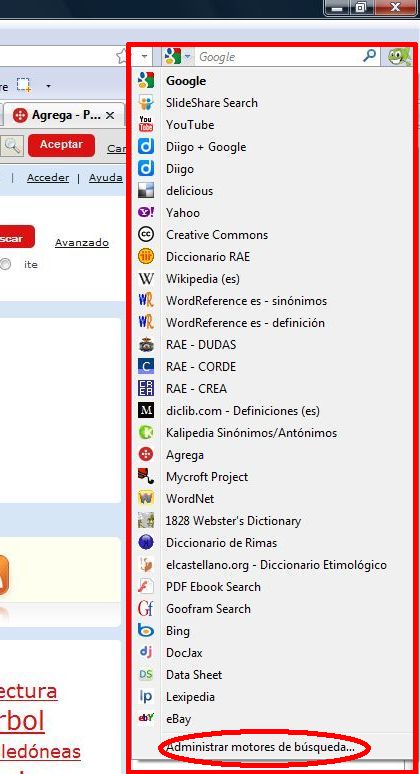Screen dimensions: 420x774
Task: Click the dashed selection capture tool icon
Action: pyautogui.click(x=24, y=85)
